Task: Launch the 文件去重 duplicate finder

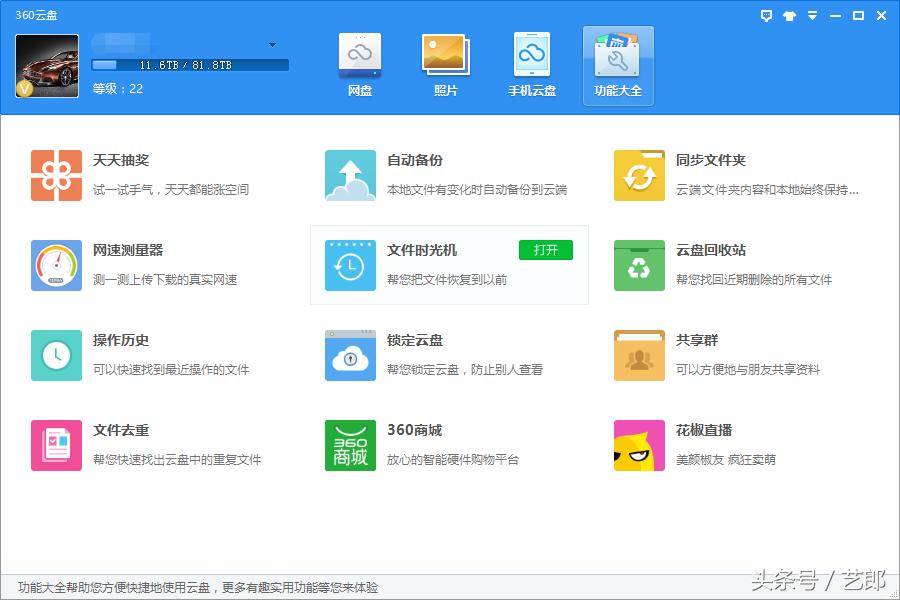Action: pyautogui.click(x=56, y=445)
